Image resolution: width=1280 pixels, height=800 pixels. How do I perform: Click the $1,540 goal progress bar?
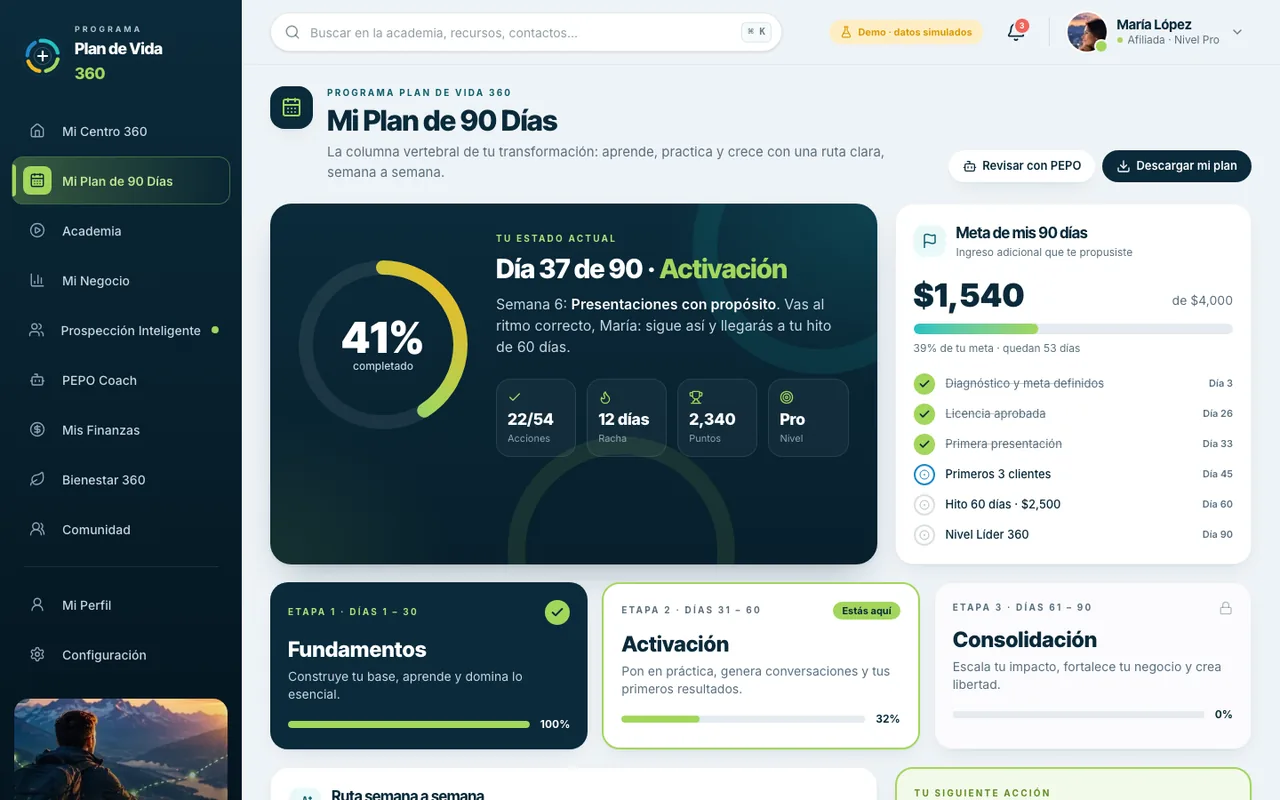pos(1073,329)
